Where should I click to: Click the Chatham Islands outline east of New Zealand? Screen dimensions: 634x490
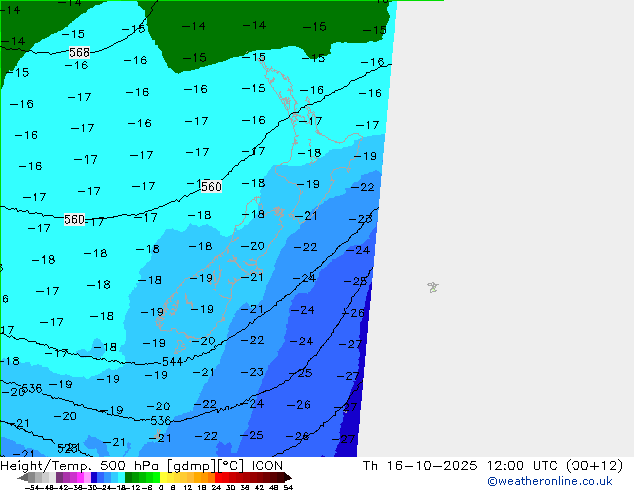pyautogui.click(x=433, y=287)
